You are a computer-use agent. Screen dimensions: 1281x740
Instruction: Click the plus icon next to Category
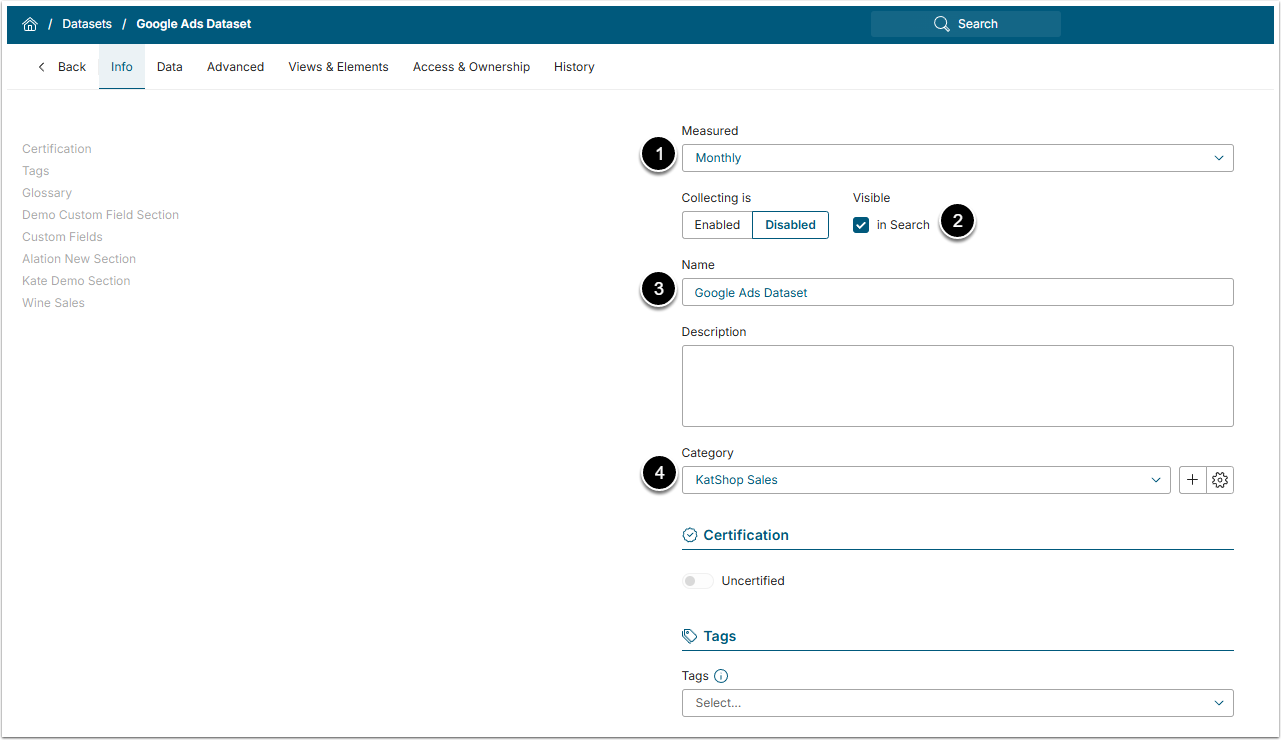1193,480
